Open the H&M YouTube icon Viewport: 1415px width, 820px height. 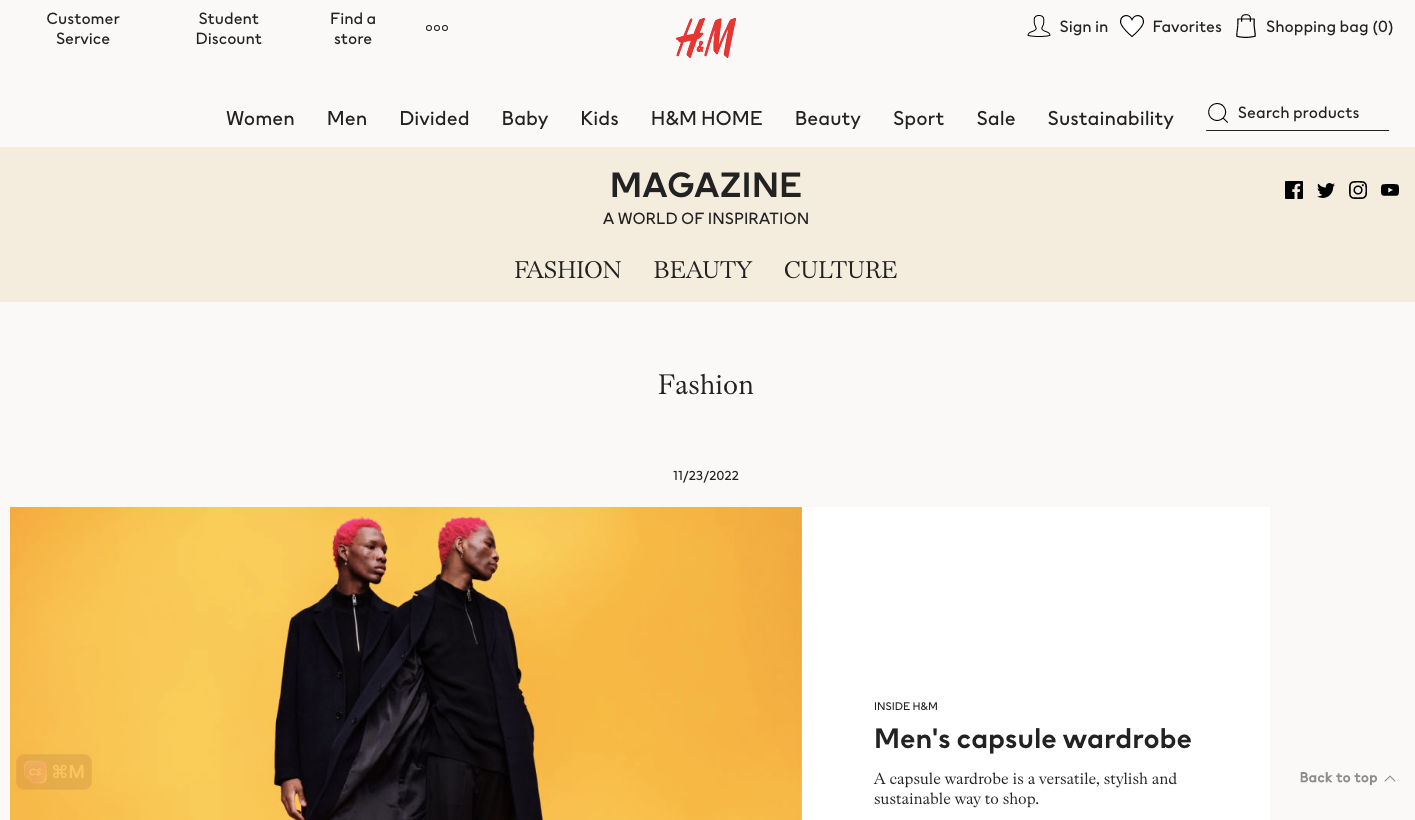1390,190
